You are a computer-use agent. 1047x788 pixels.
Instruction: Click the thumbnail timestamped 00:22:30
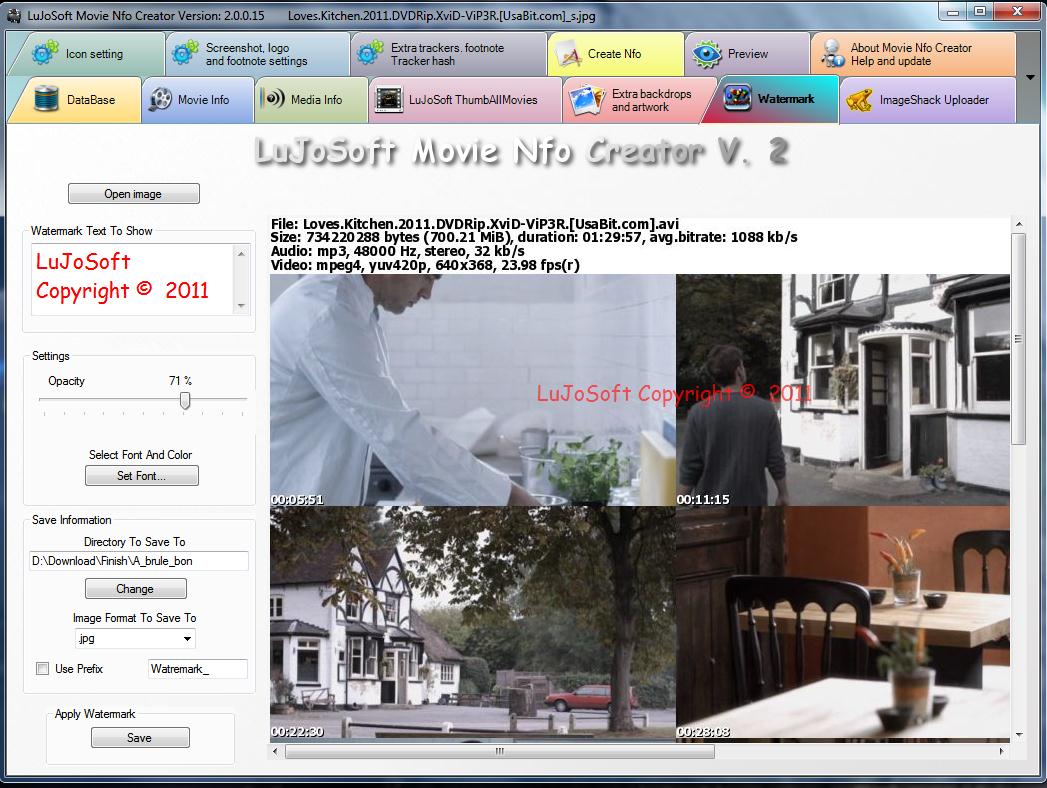[x=473, y=622]
